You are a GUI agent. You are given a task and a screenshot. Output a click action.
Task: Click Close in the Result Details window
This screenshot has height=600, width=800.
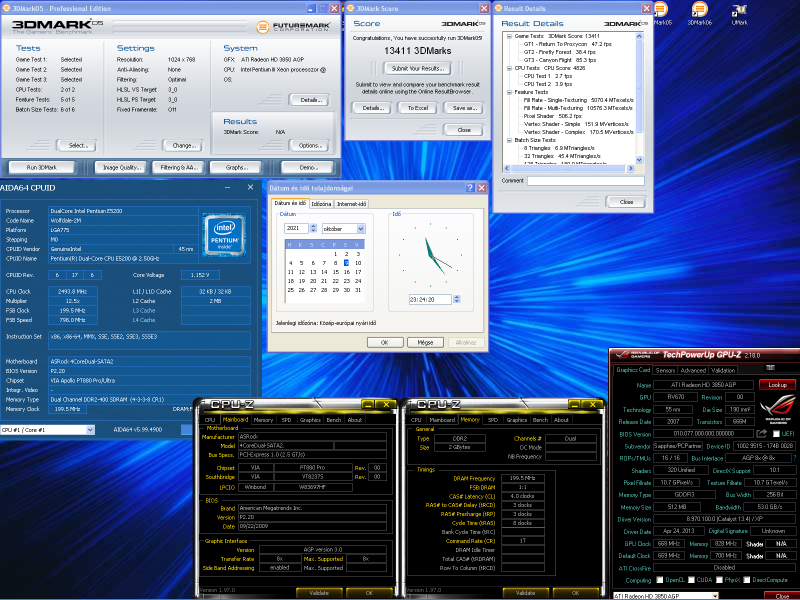626,202
